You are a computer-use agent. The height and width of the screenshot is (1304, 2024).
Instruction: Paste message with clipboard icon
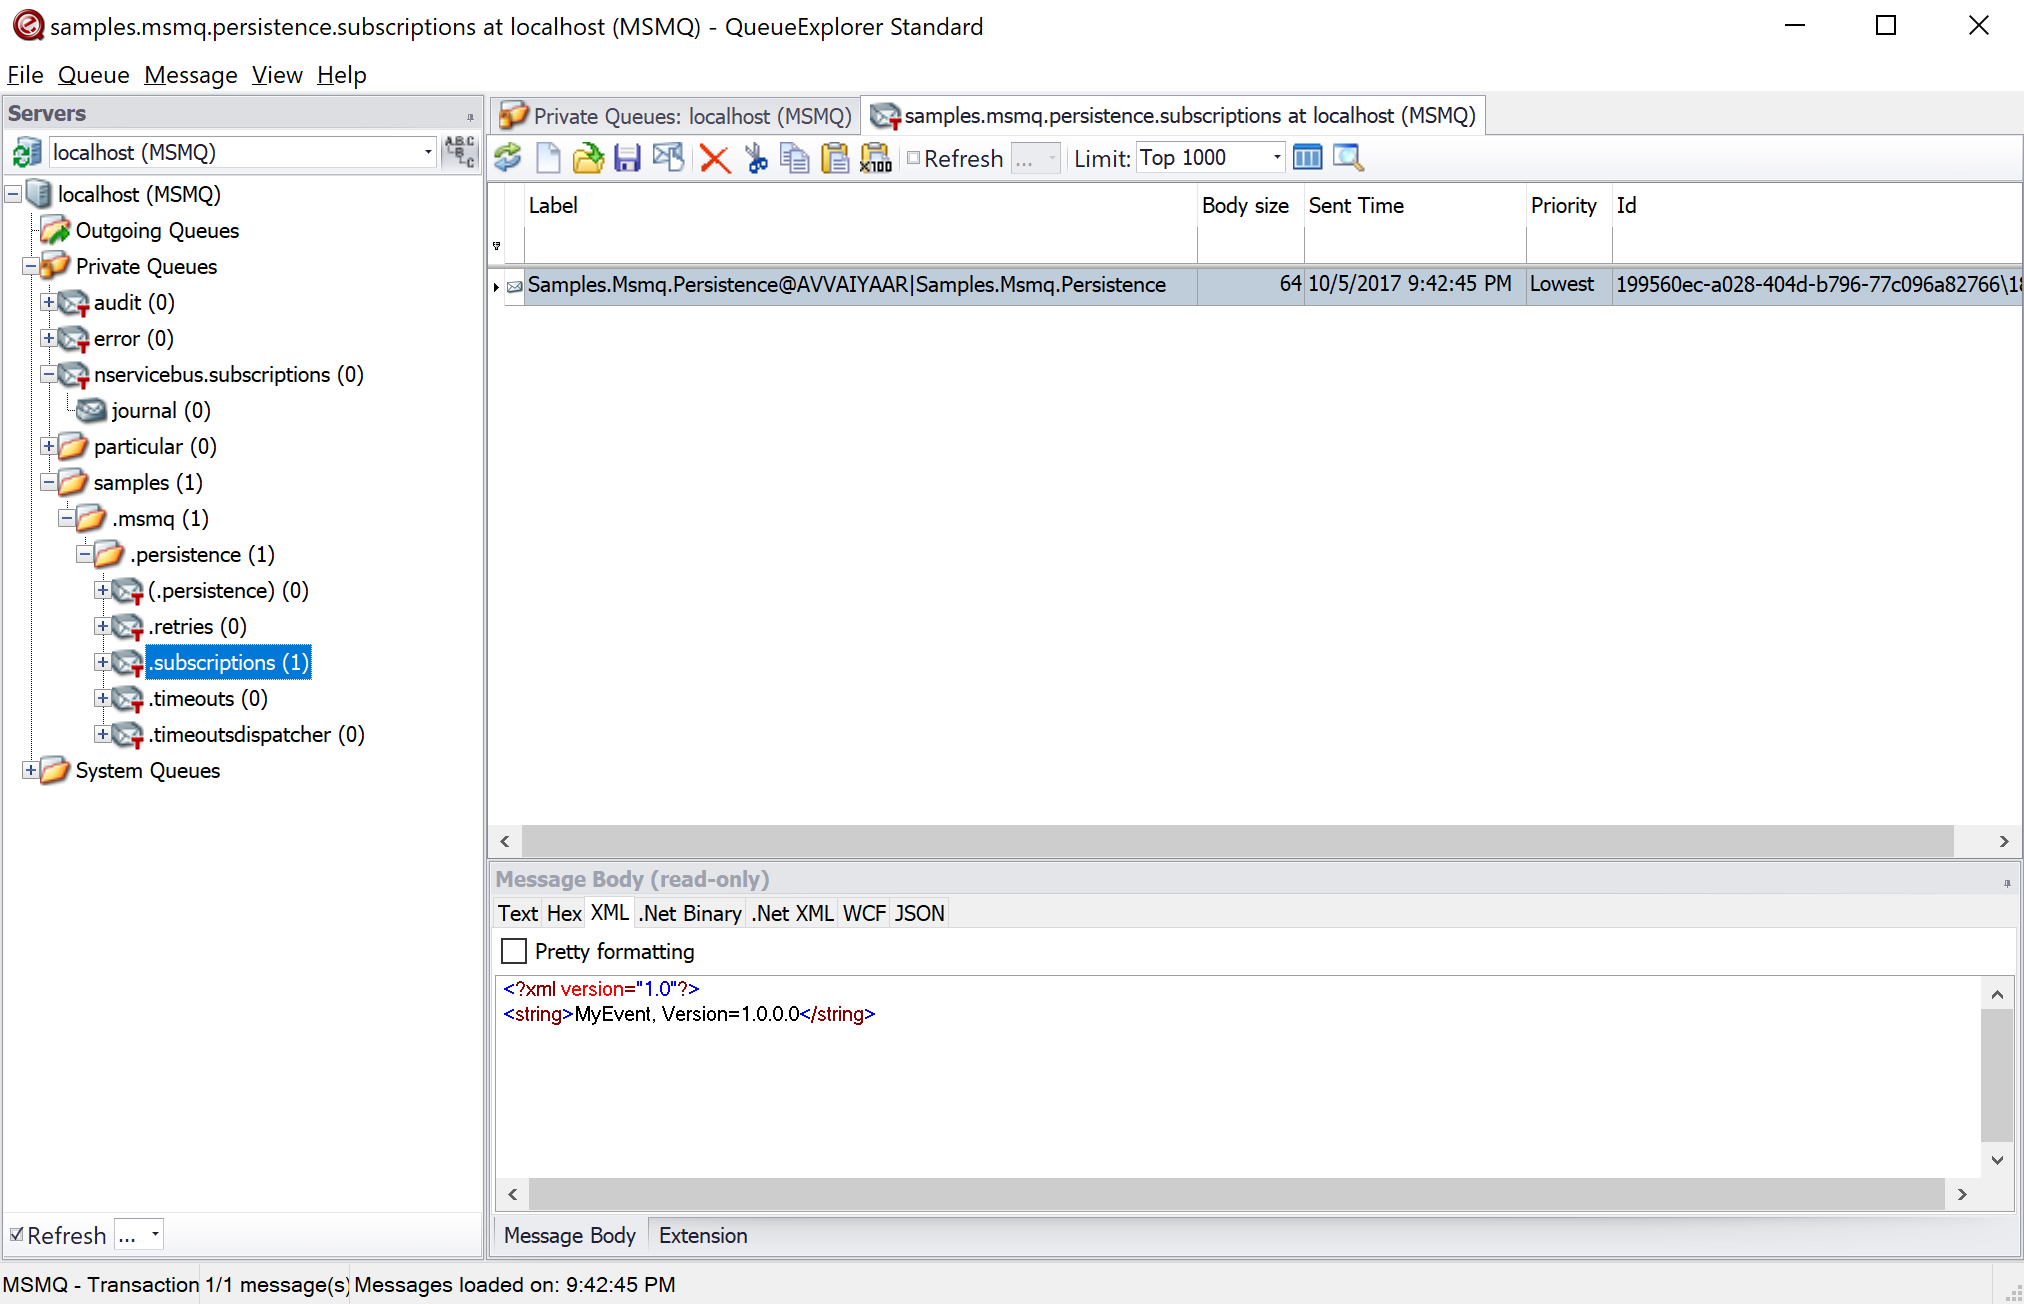pos(834,158)
